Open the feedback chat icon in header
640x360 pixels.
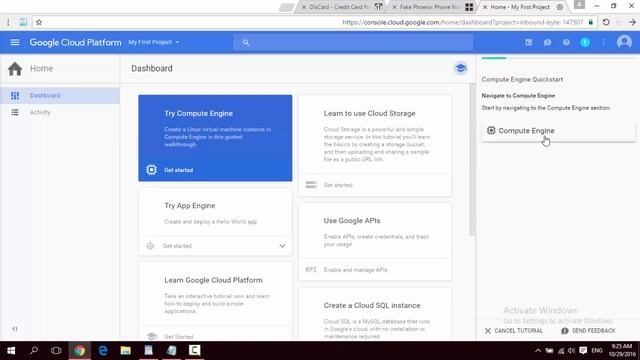click(x=547, y=42)
